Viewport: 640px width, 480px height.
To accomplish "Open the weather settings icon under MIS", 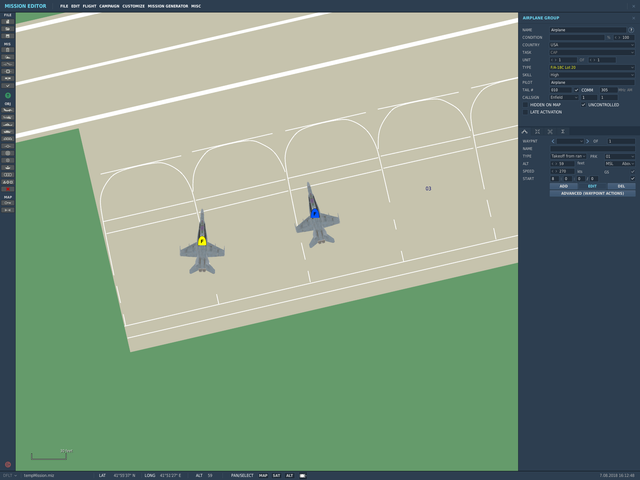I will 8,57.
